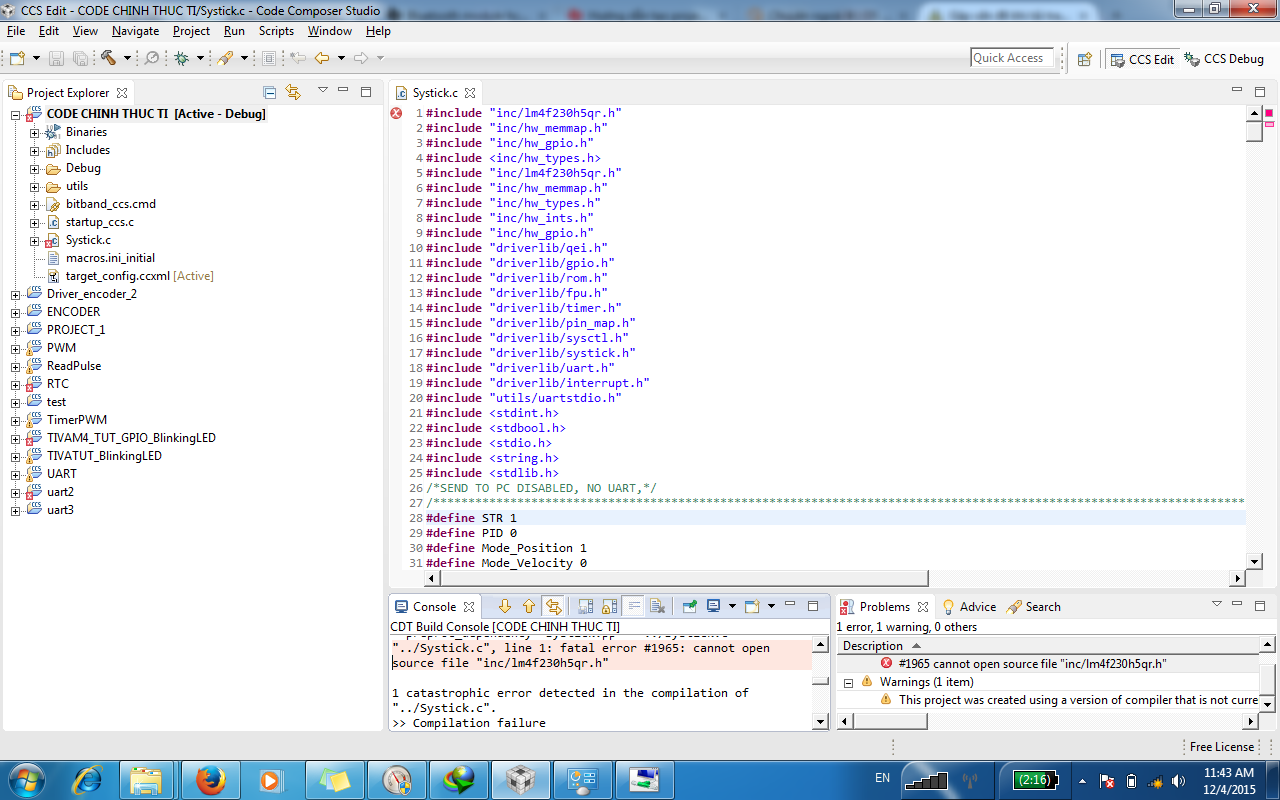1280x800 pixels.
Task: Expand the Driver_encoder_2 project
Action: tap(16, 294)
